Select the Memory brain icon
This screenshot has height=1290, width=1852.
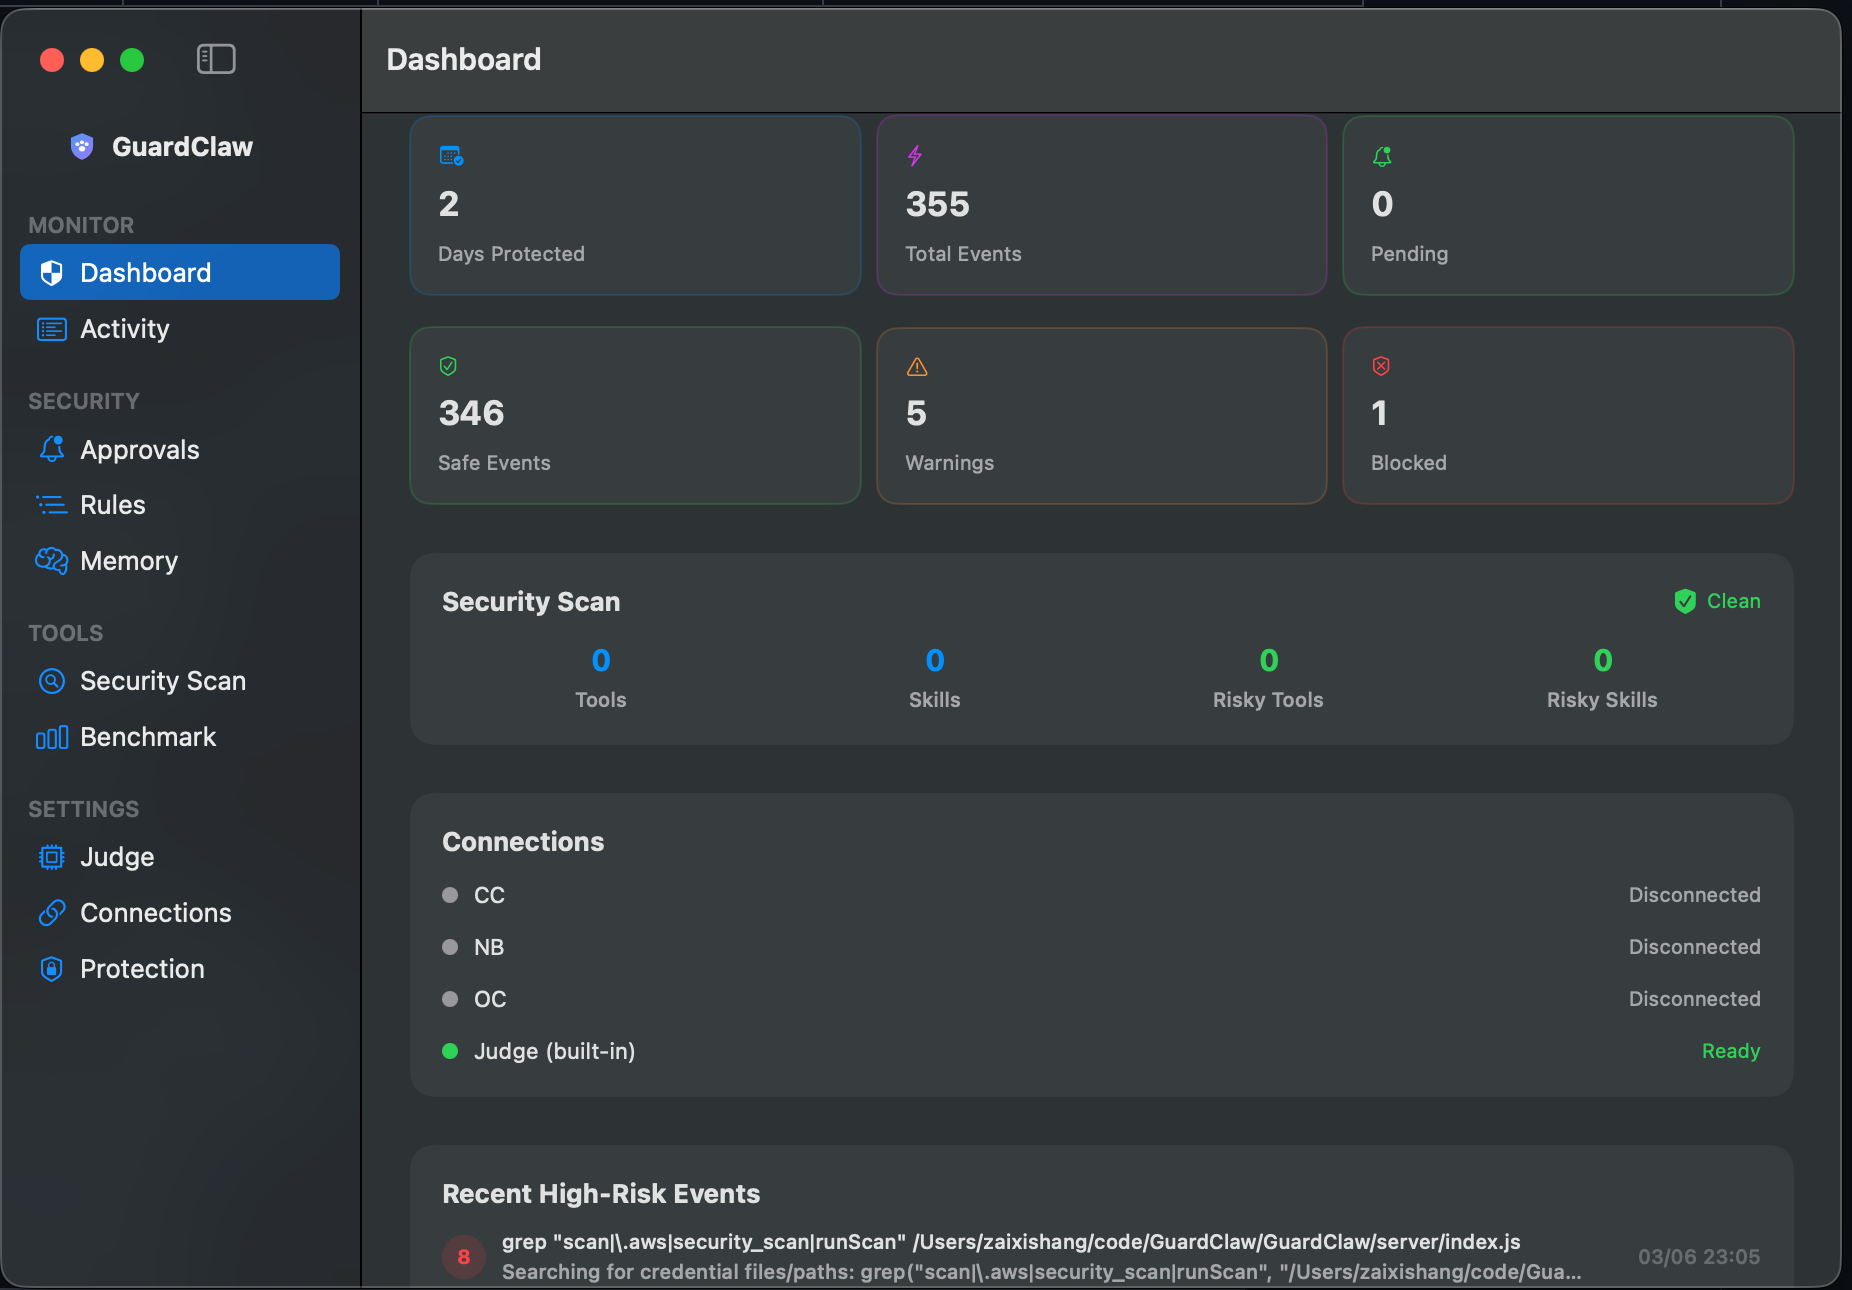51,561
